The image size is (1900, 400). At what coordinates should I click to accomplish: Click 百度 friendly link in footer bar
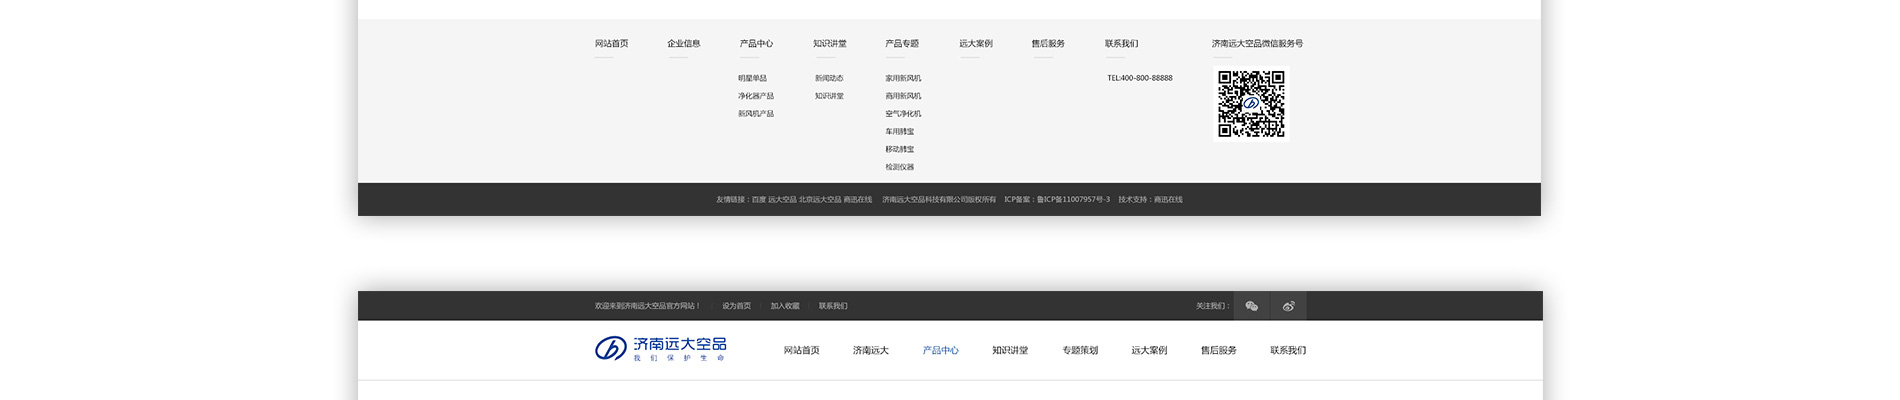click(x=759, y=200)
